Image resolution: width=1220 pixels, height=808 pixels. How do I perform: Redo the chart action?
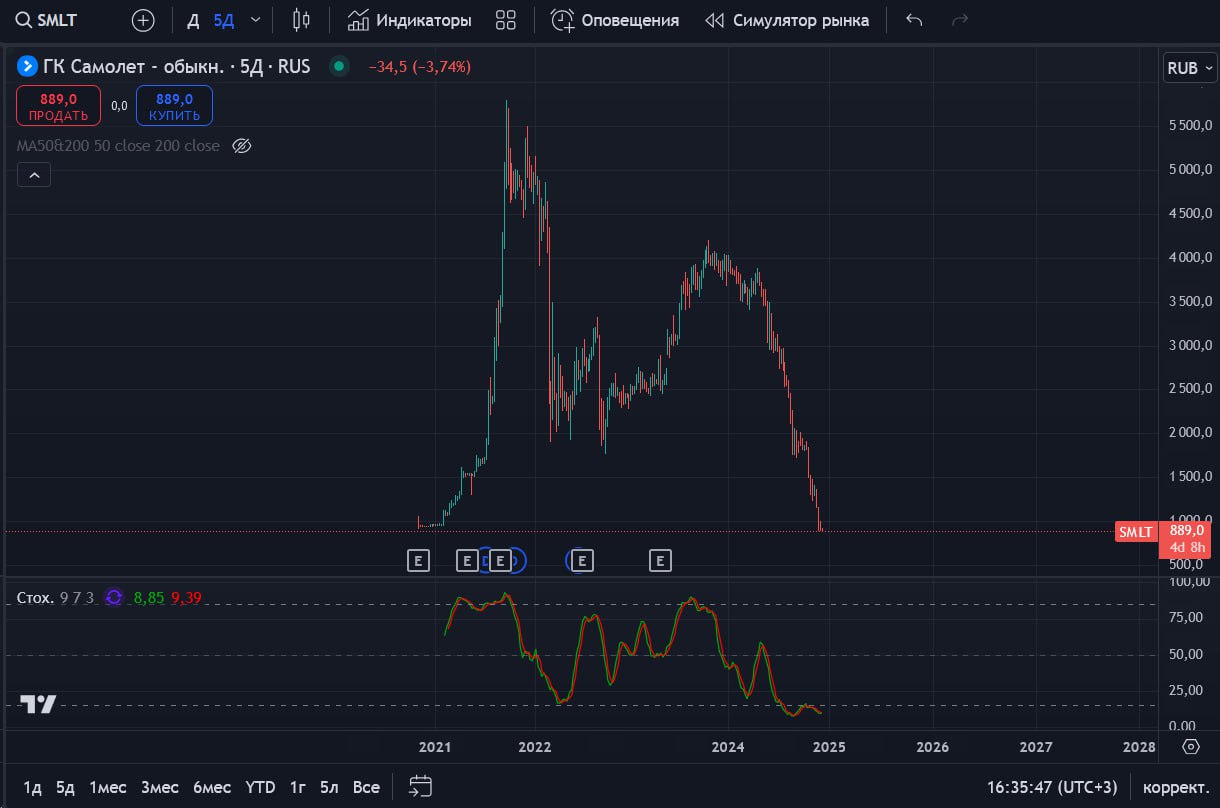(960, 20)
